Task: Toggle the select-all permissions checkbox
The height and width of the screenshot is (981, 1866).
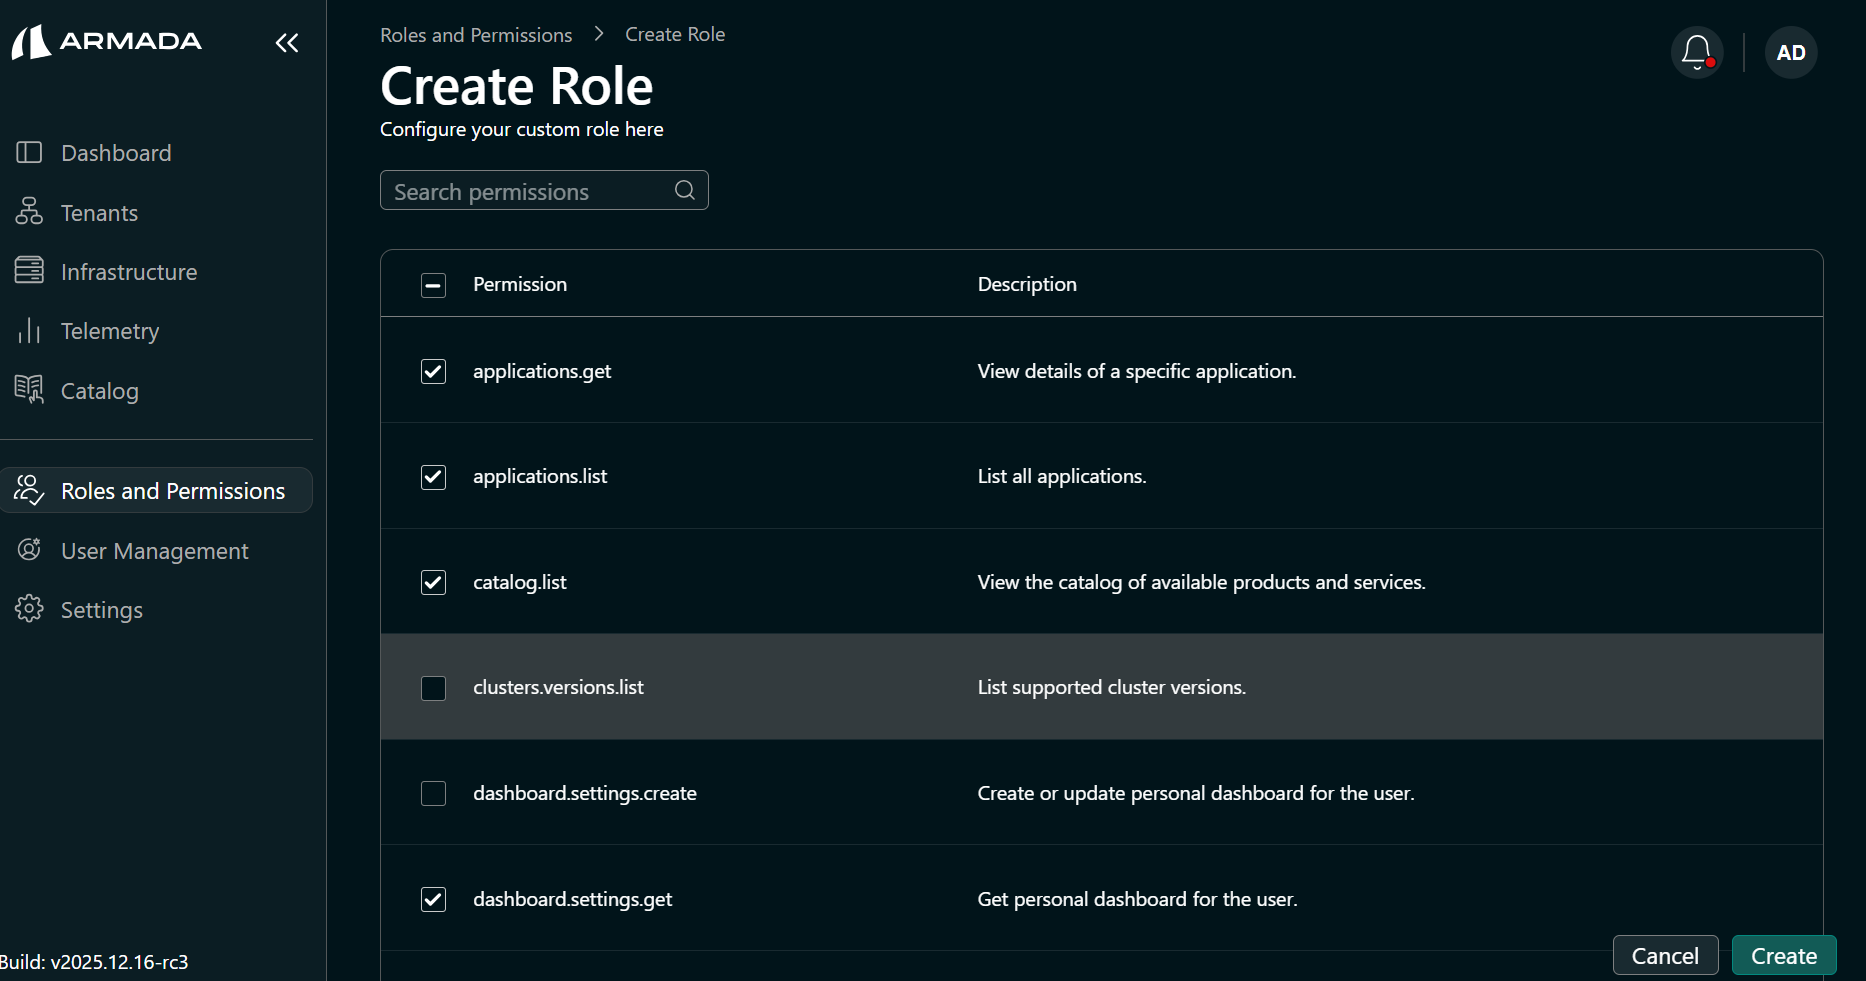Action: pos(433,285)
